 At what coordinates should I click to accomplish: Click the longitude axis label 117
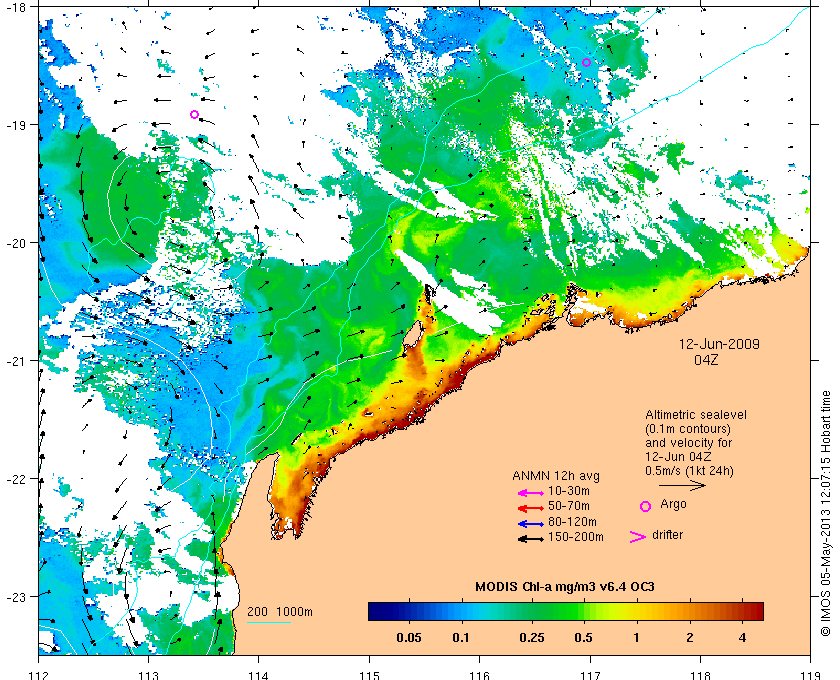590,675
